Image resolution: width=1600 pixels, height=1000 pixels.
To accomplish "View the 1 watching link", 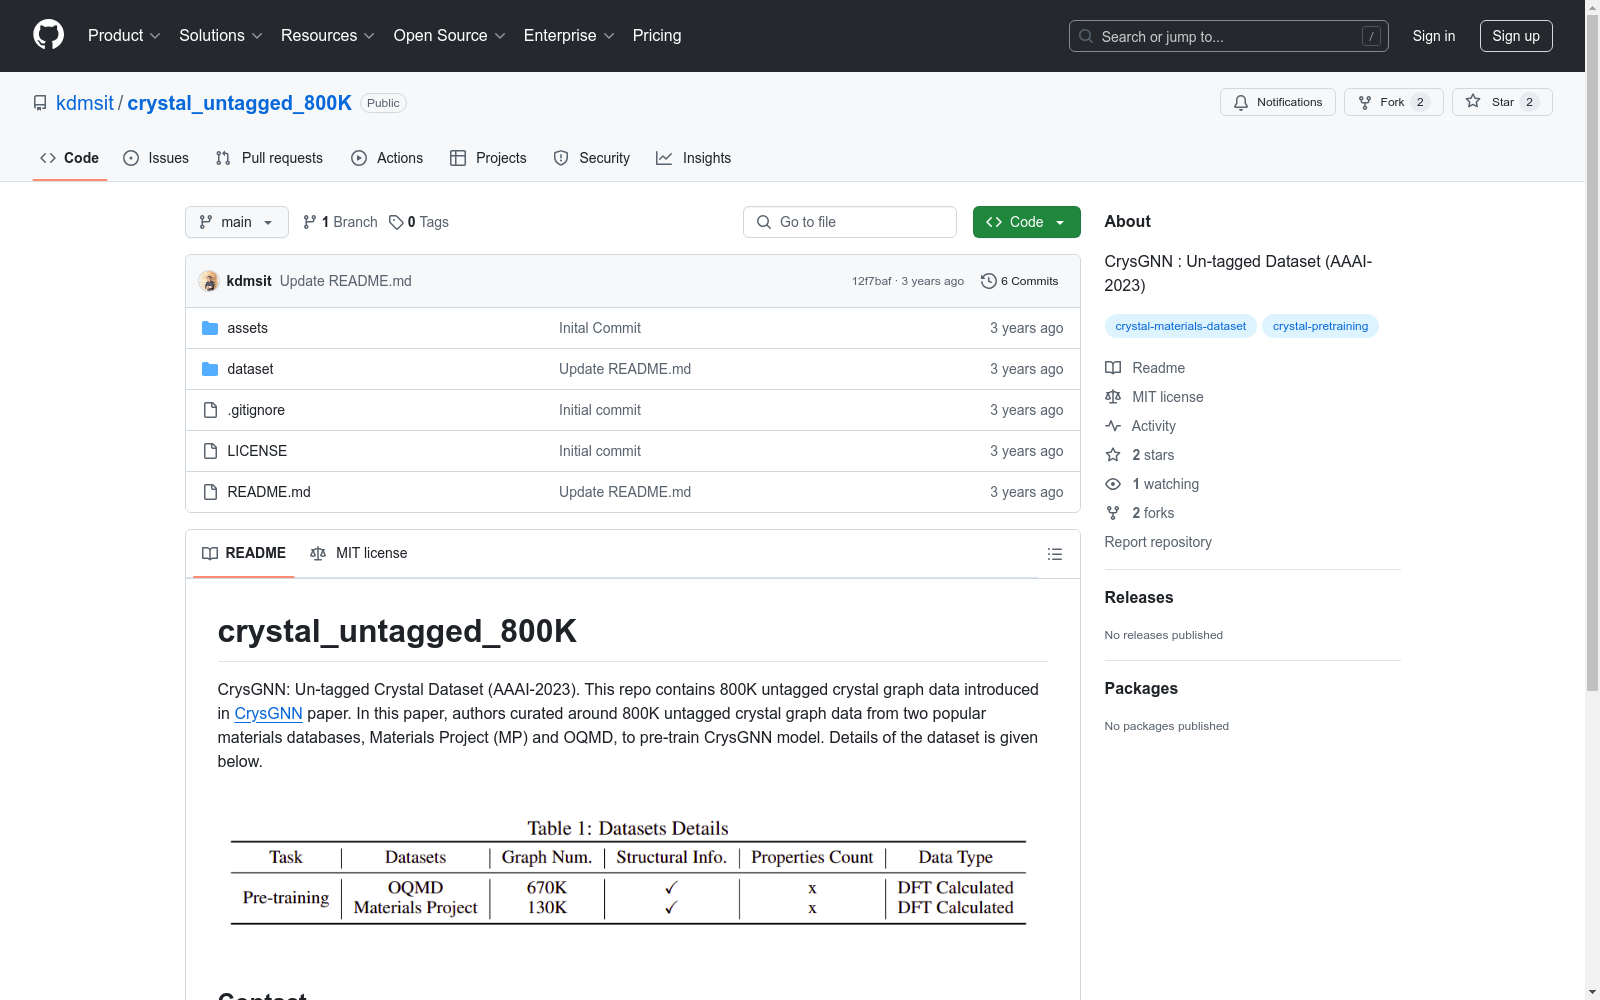I will (x=1152, y=484).
